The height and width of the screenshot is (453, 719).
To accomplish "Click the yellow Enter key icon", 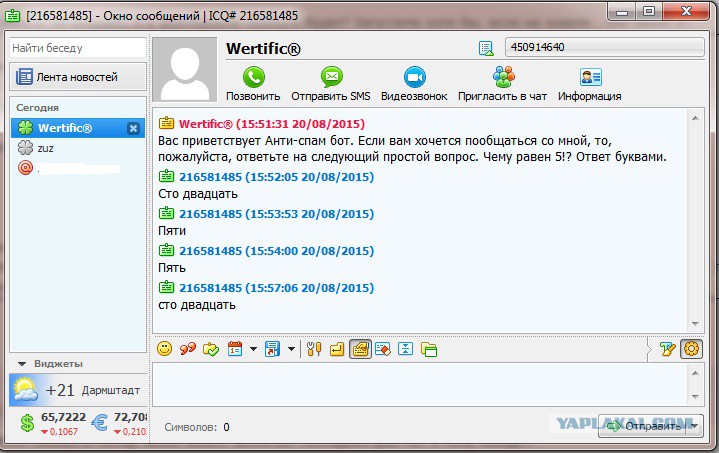I will 337,349.
